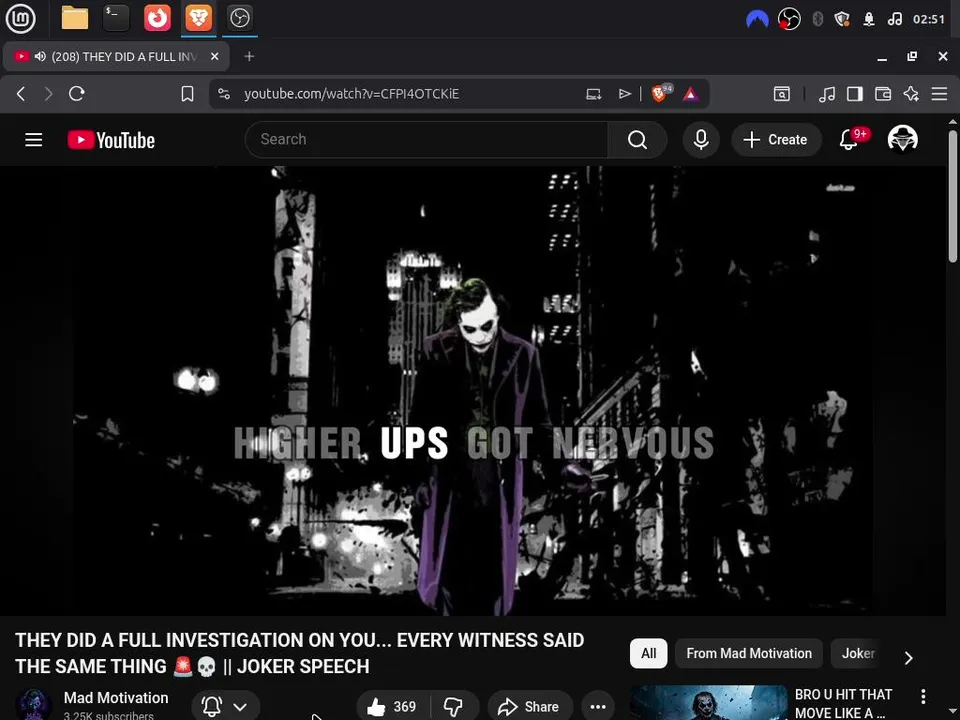Open the red browser icon in the taskbar
This screenshot has width=960, height=720.
tap(157, 18)
